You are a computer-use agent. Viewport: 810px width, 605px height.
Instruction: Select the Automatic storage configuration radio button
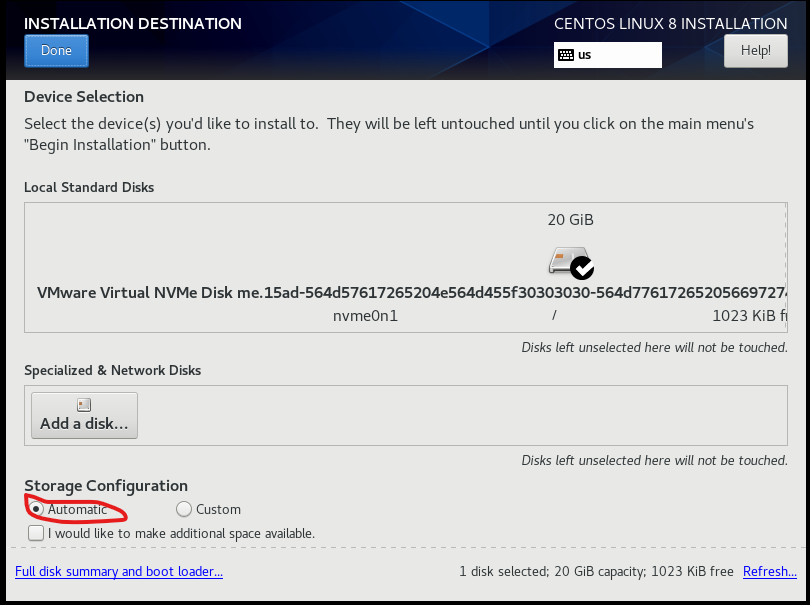point(36,509)
